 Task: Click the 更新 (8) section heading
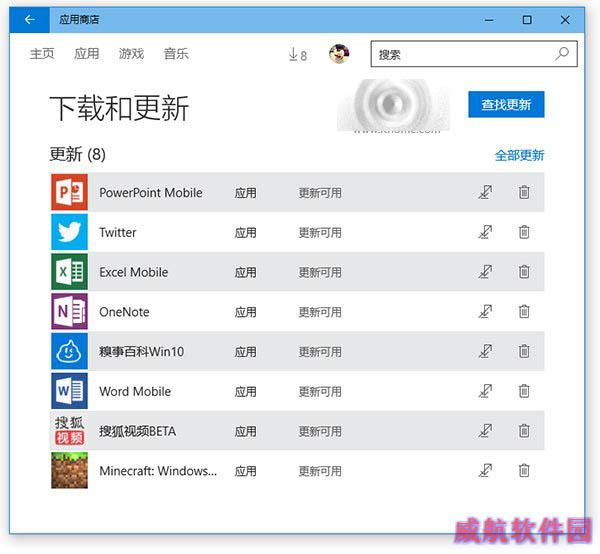[78, 154]
